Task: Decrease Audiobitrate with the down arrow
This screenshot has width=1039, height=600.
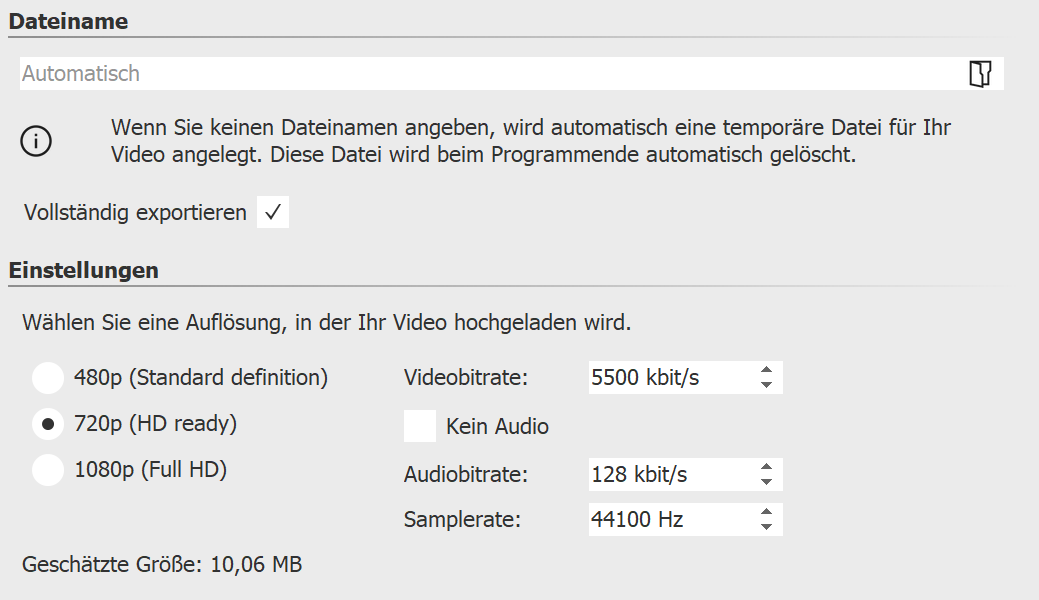Action: [x=766, y=481]
